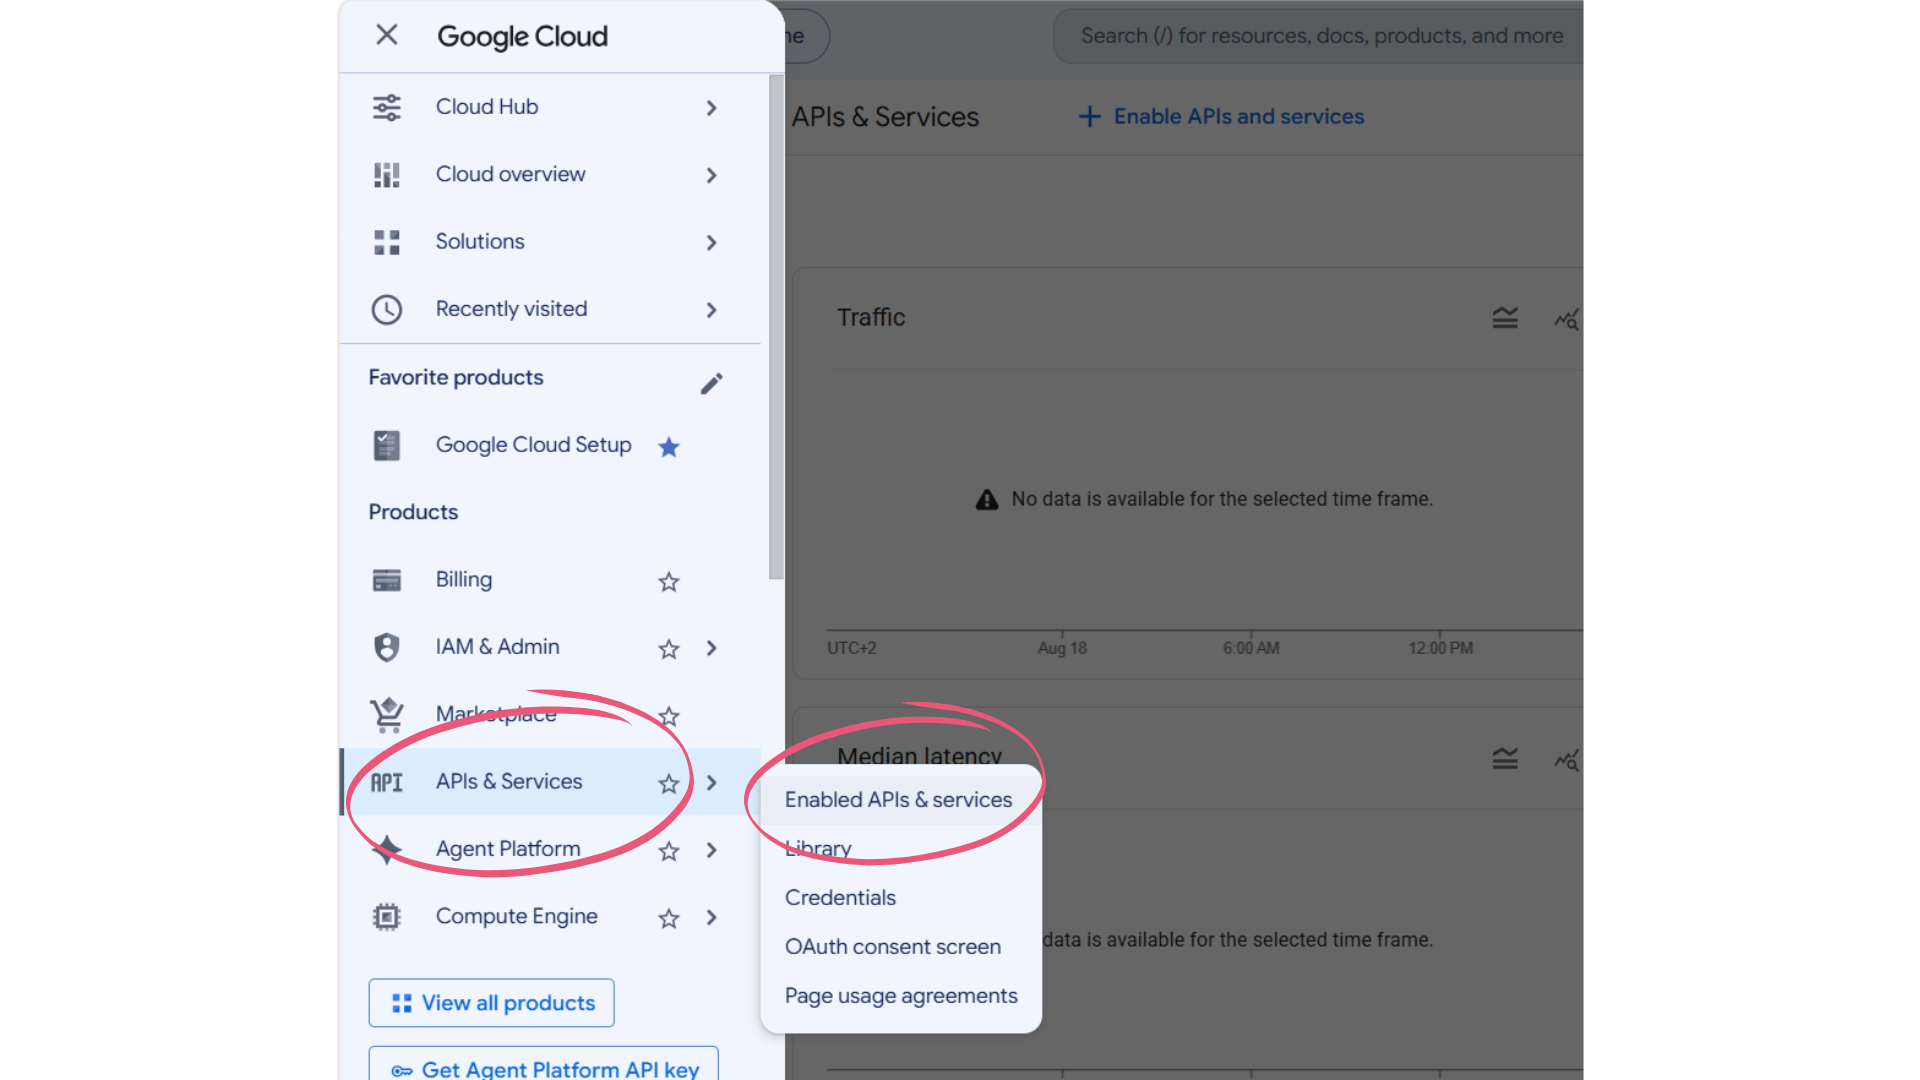Expand the Solutions submenu arrow

click(711, 243)
